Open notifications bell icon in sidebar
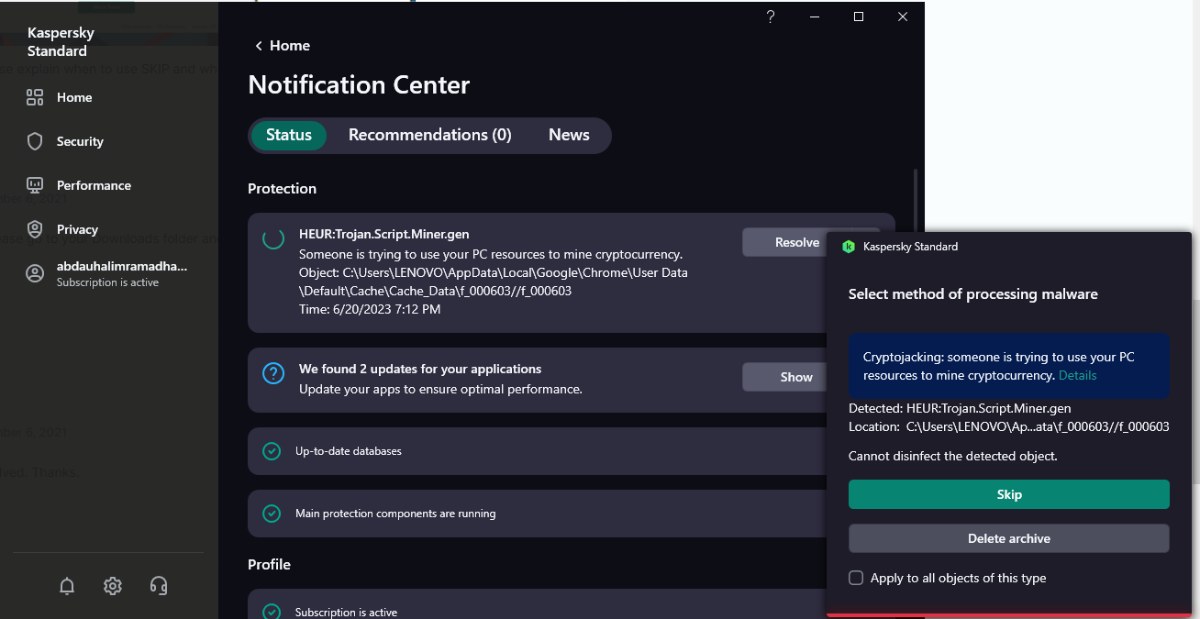1200x619 pixels. point(67,587)
